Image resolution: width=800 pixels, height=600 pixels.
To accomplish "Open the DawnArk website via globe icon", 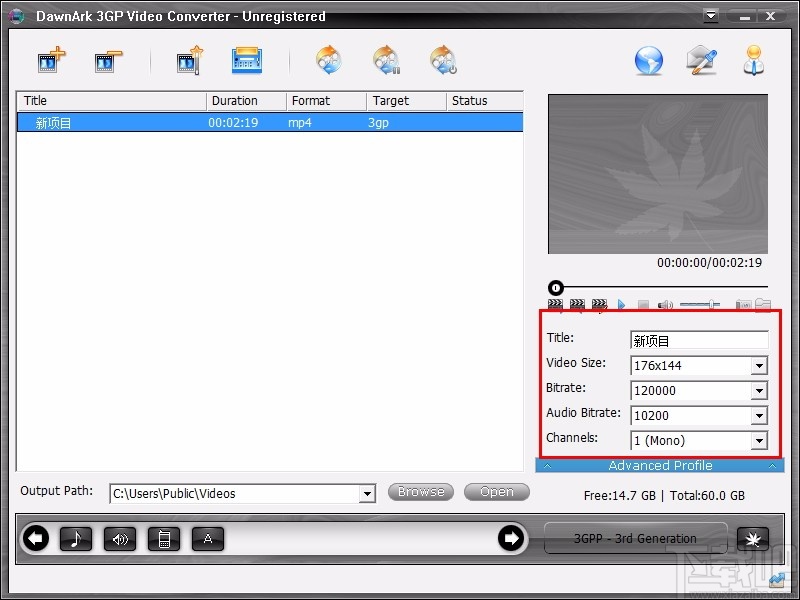I will (x=648, y=60).
